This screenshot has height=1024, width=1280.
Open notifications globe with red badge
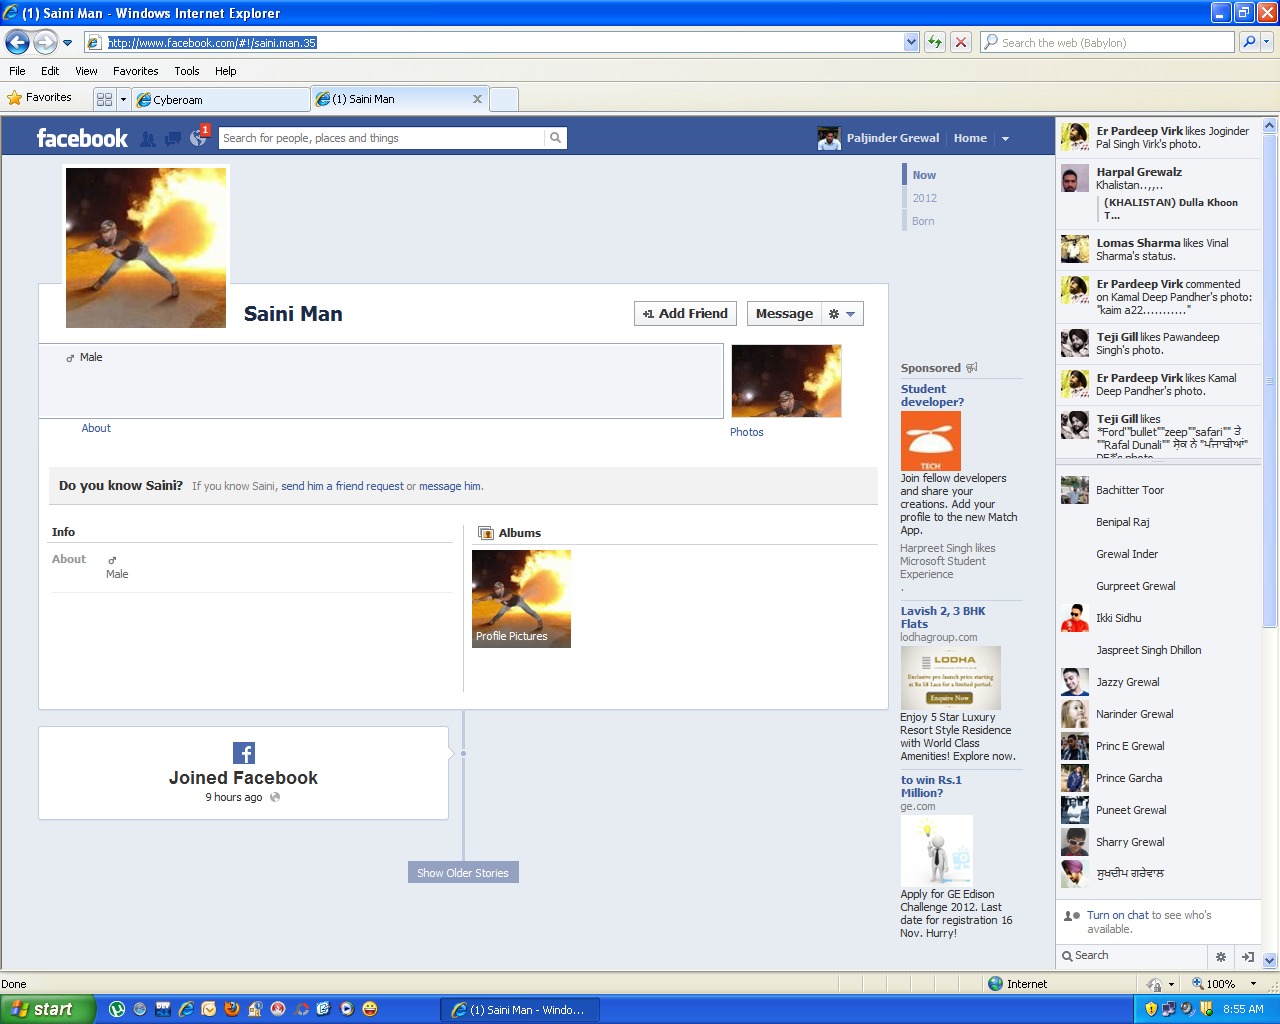pos(199,138)
